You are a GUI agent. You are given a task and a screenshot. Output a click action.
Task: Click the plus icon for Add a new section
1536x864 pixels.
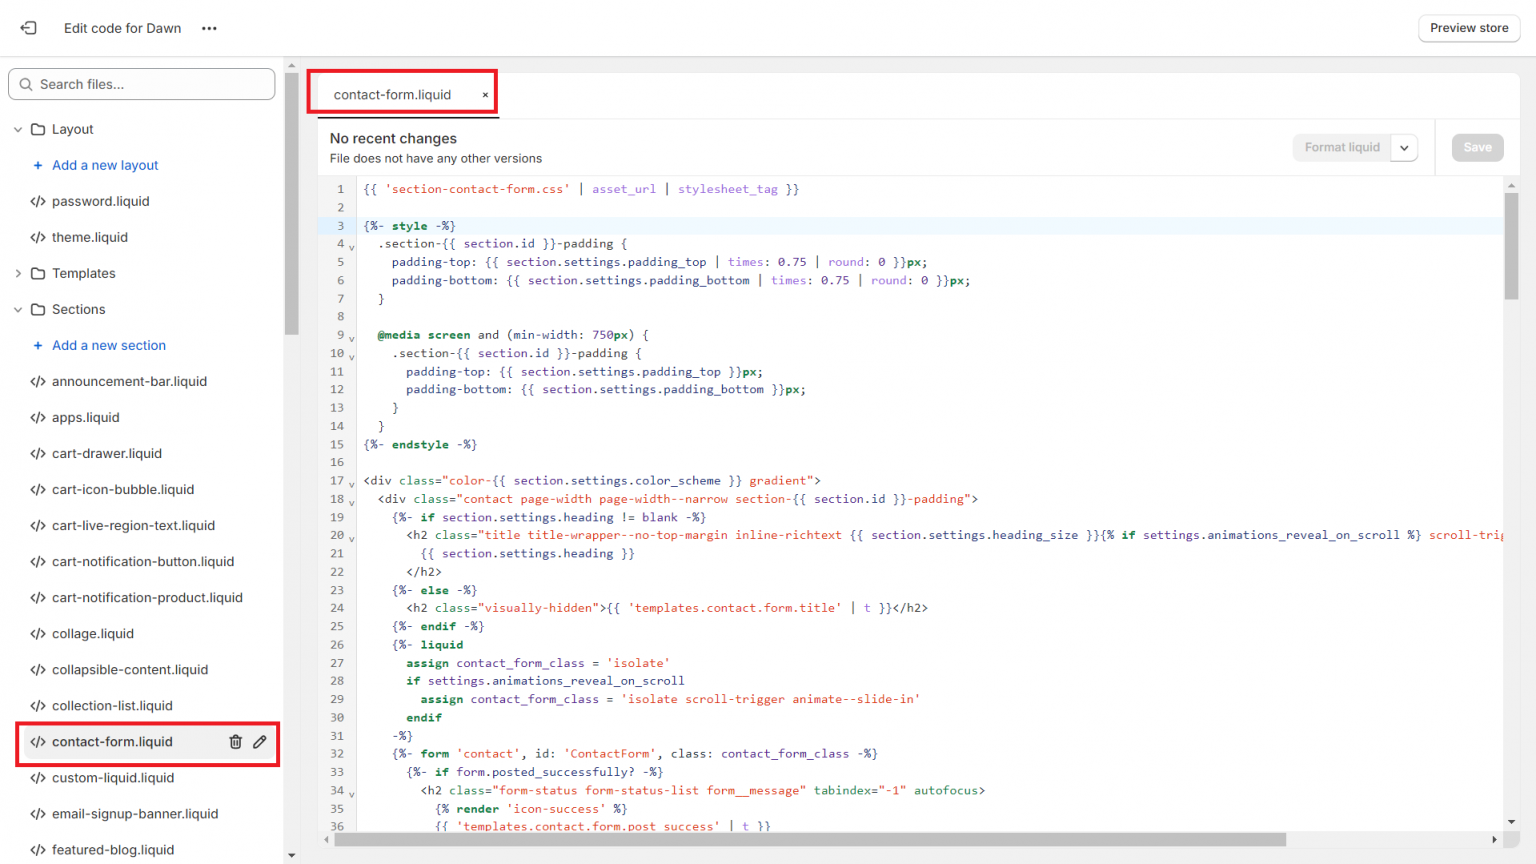pyautogui.click(x=38, y=346)
